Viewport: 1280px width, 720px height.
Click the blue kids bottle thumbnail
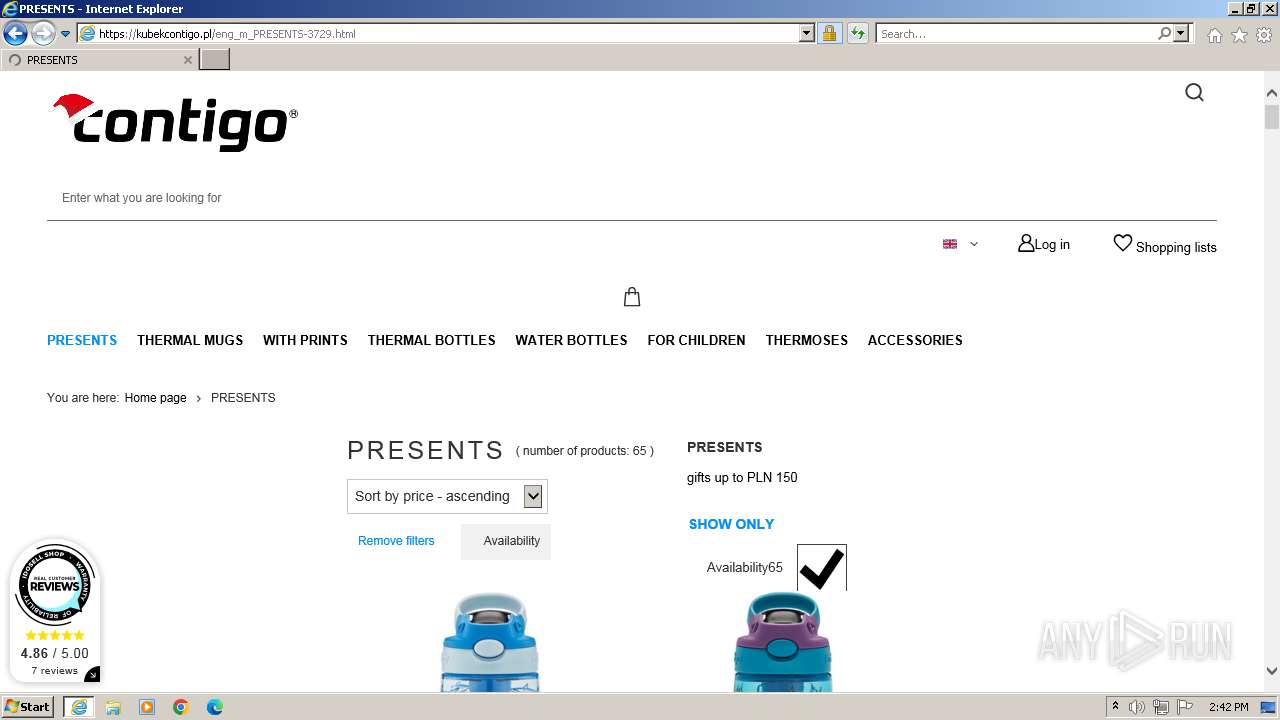tap(490, 642)
